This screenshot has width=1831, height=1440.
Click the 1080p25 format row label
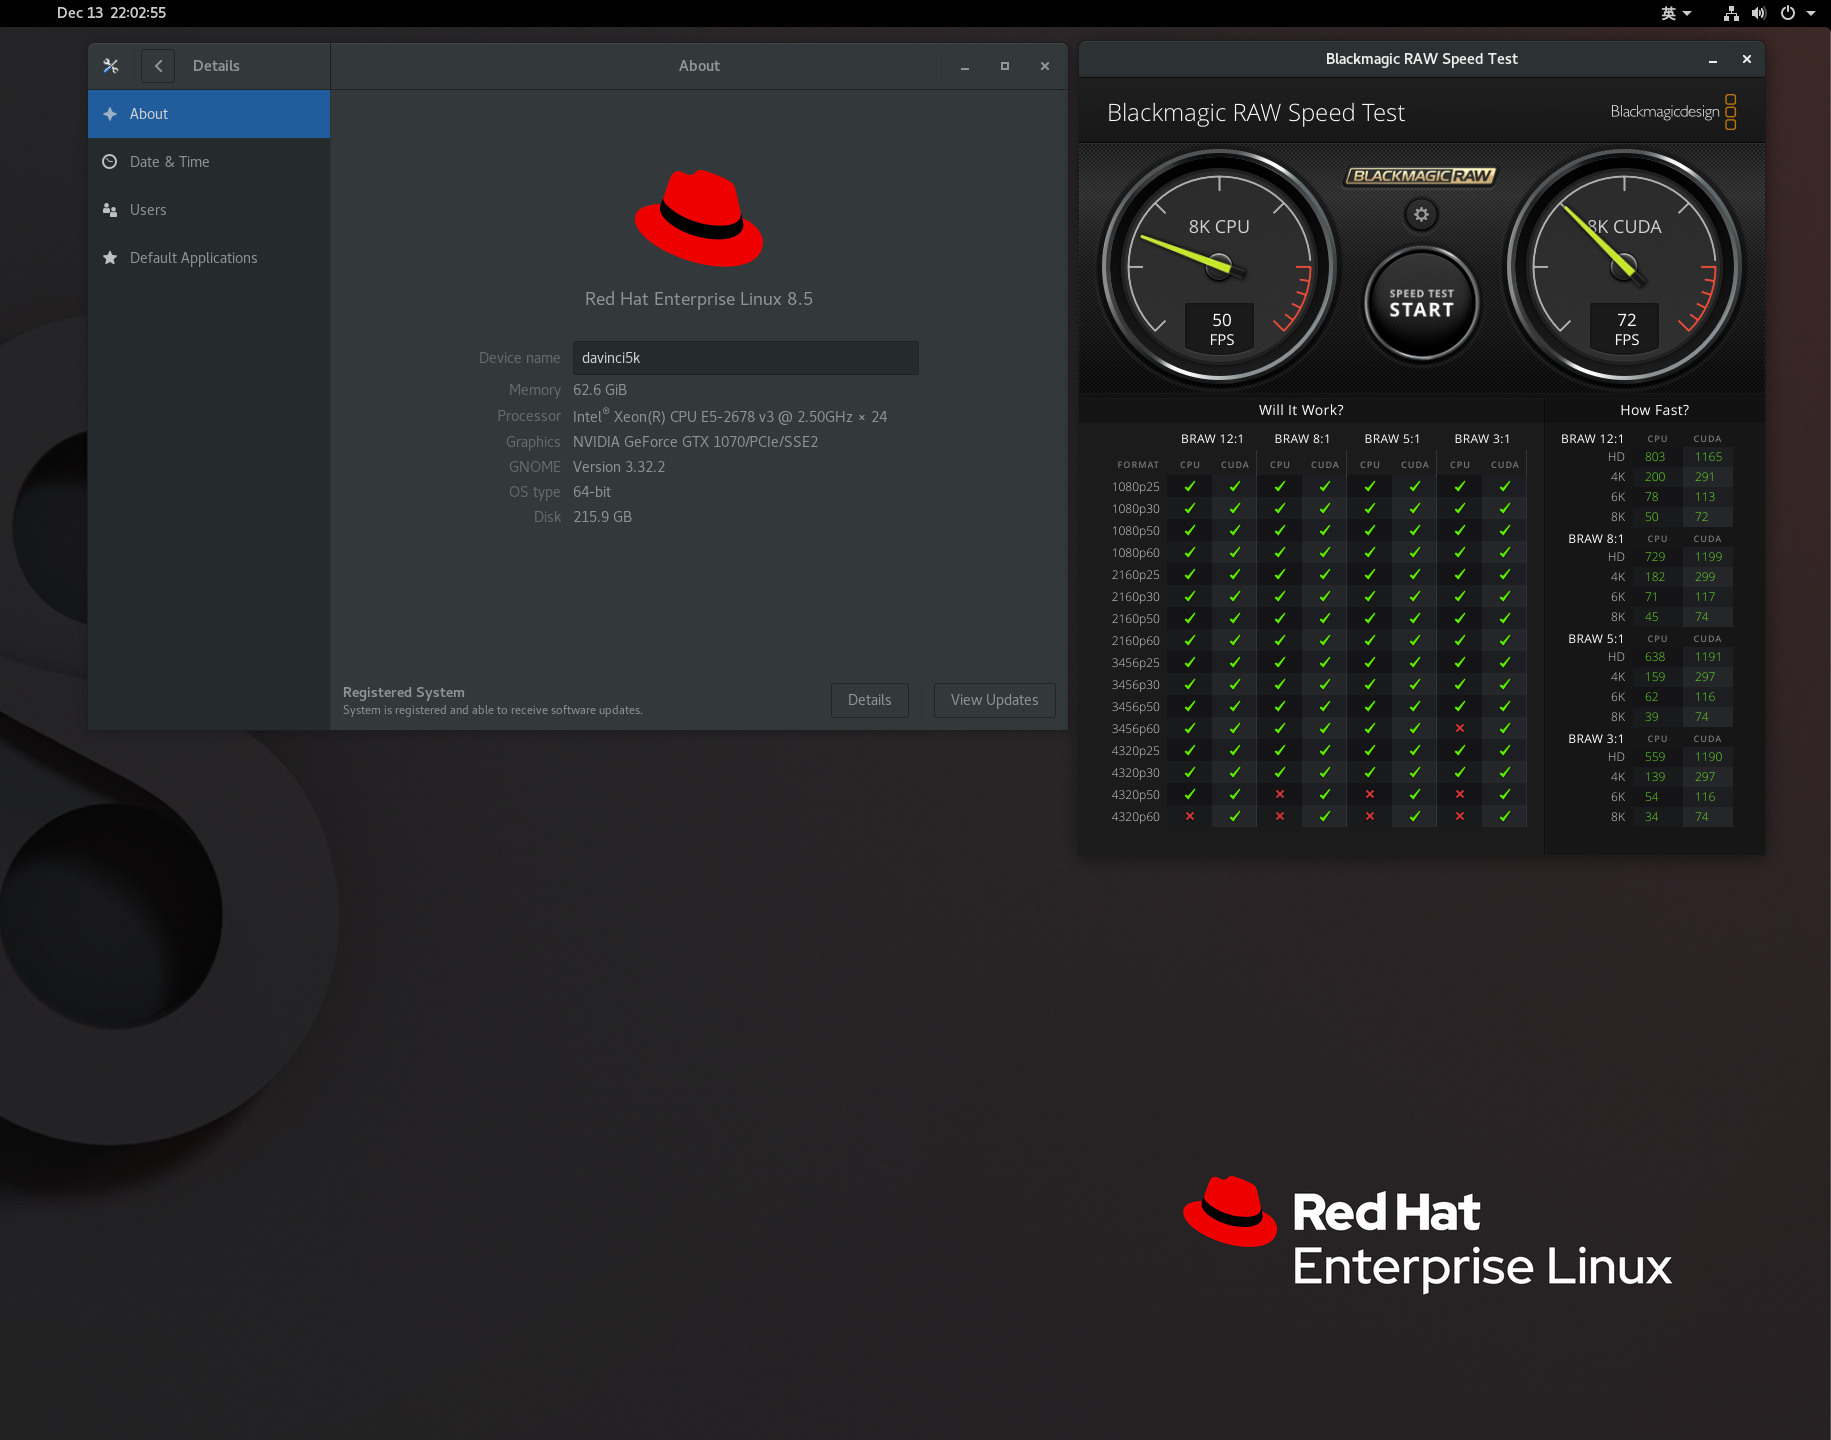(x=1135, y=487)
